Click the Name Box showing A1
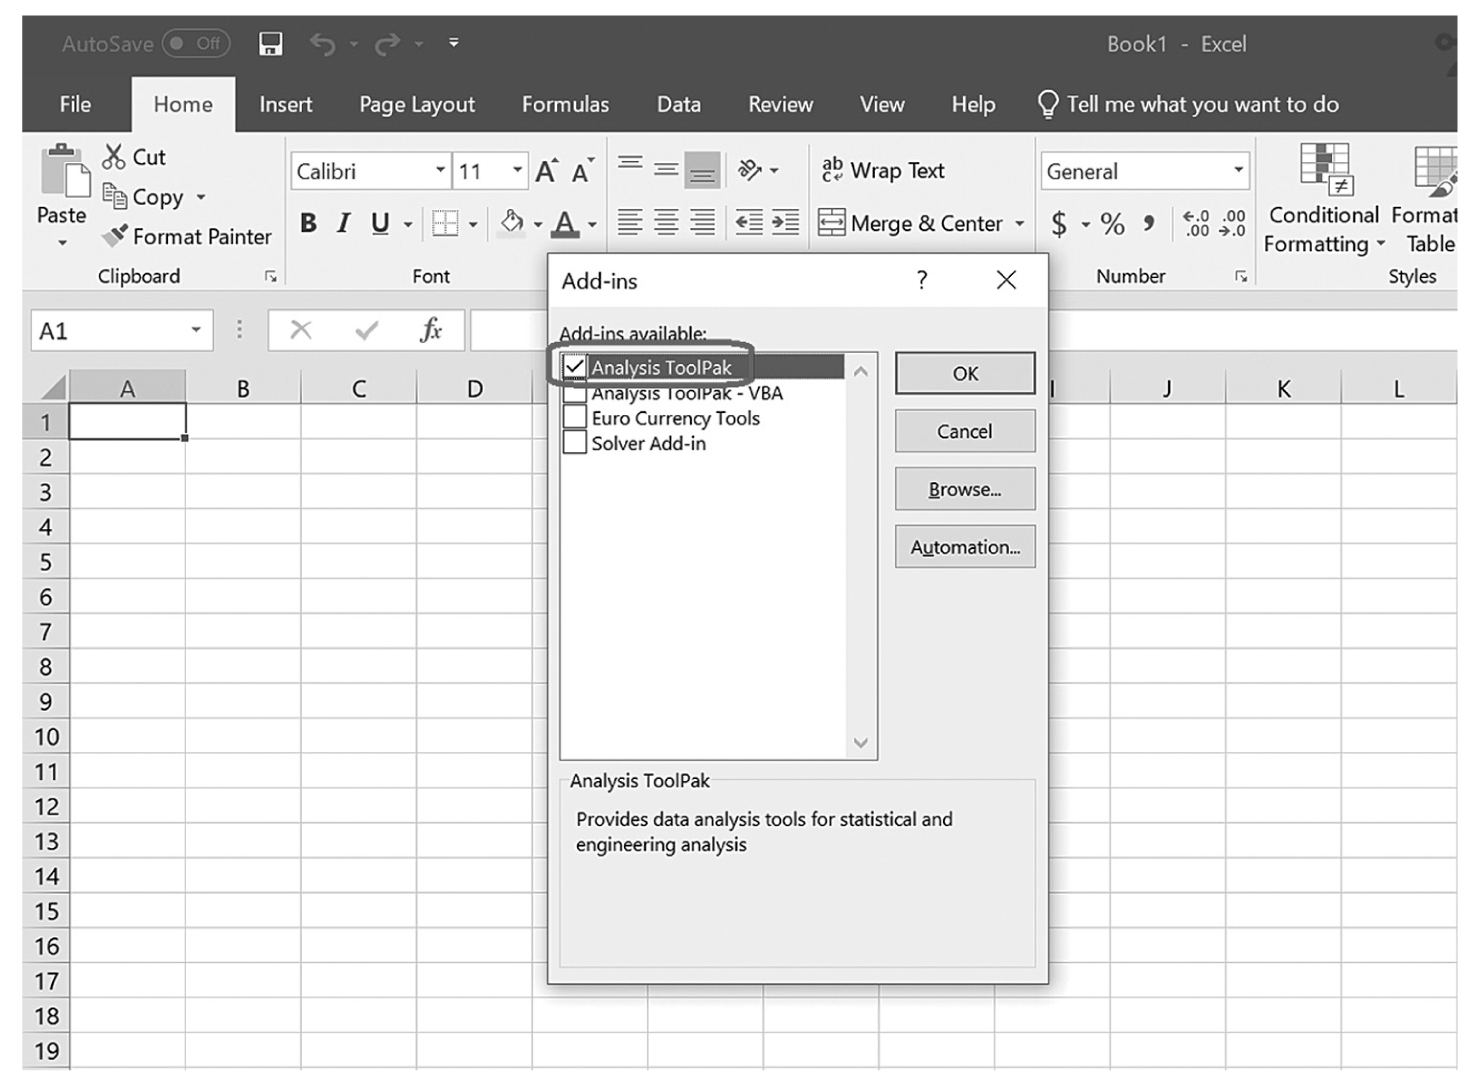This screenshot has width=1480, height=1092. (121, 331)
